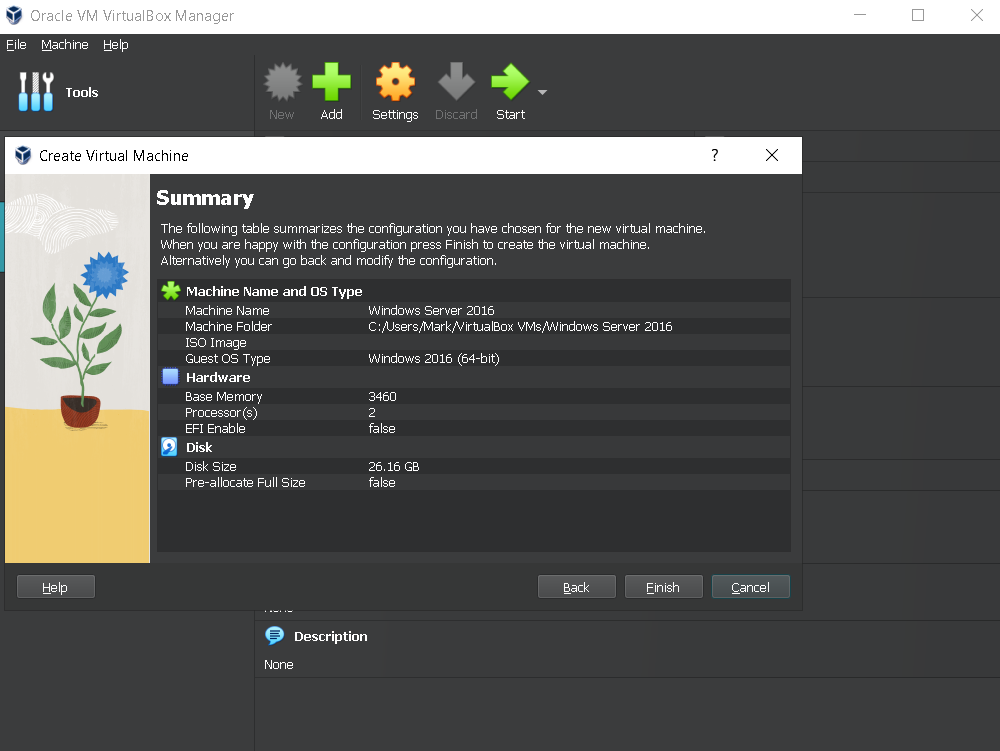The width and height of the screenshot is (1000, 751).
Task: Click the ISO Image row label
Action: click(216, 342)
